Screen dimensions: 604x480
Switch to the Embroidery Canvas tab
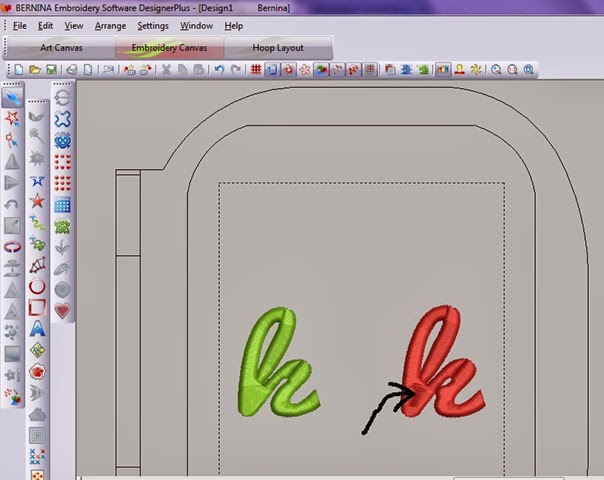pos(169,48)
